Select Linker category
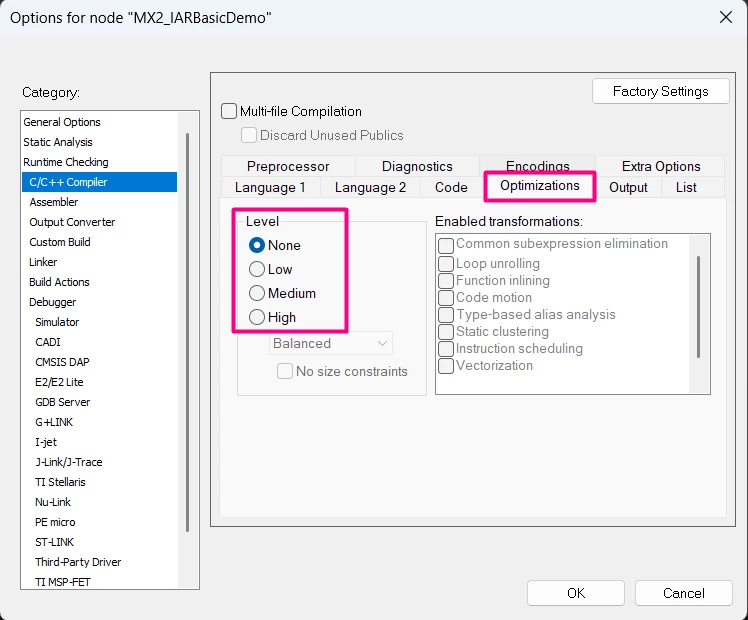This screenshot has width=748, height=620. point(99,262)
